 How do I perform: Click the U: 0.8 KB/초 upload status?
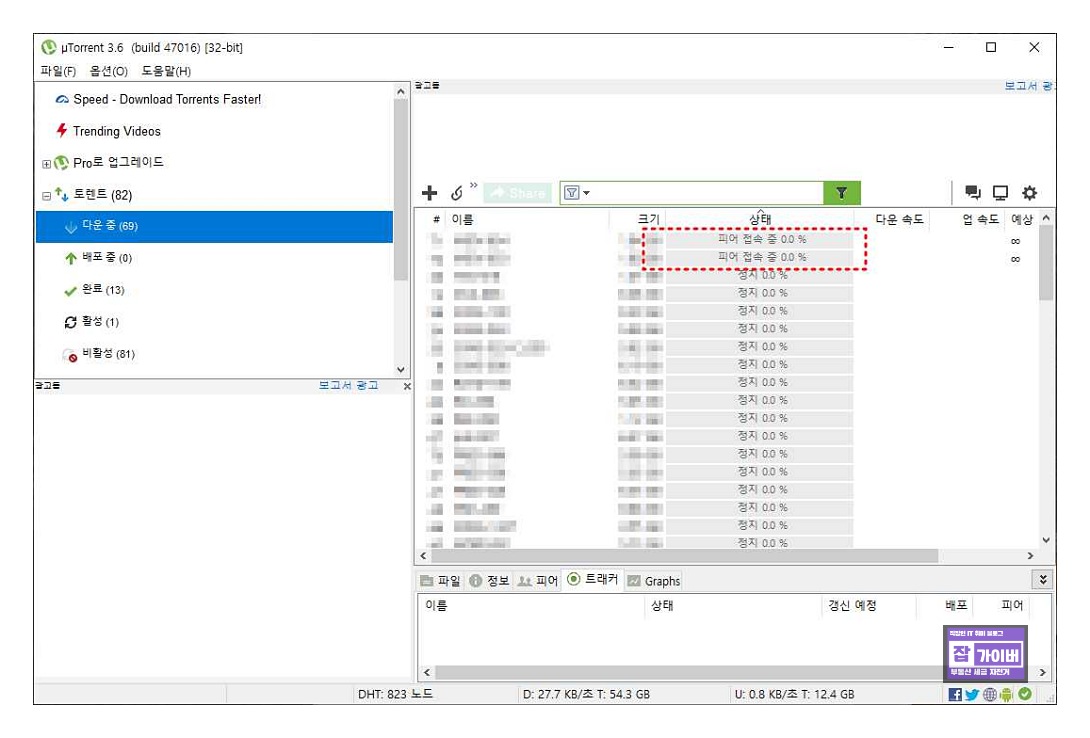[x=794, y=694]
